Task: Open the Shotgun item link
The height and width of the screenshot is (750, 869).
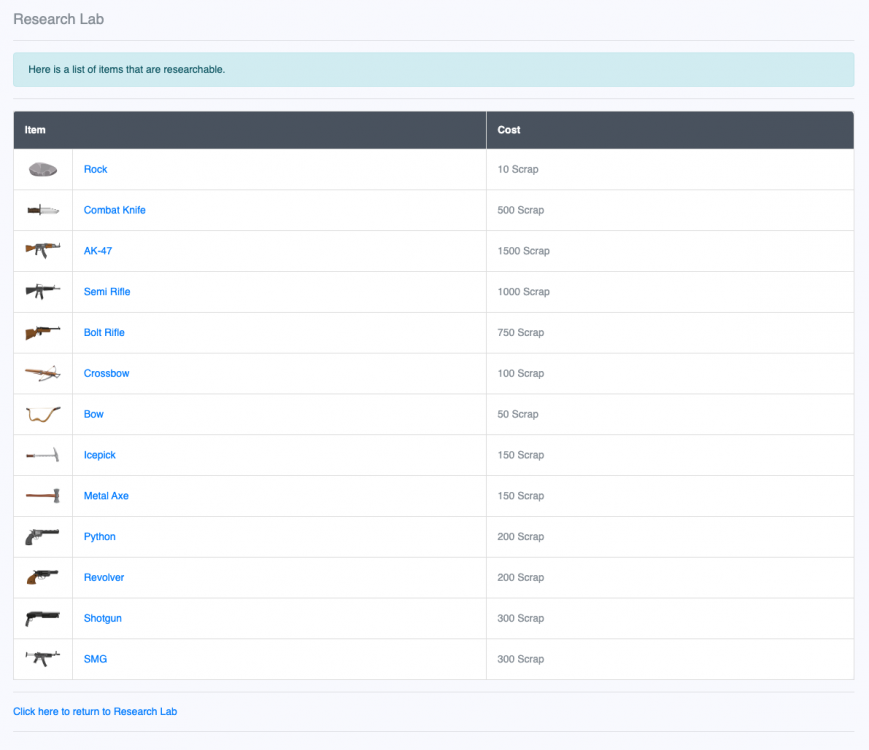Action: point(102,619)
